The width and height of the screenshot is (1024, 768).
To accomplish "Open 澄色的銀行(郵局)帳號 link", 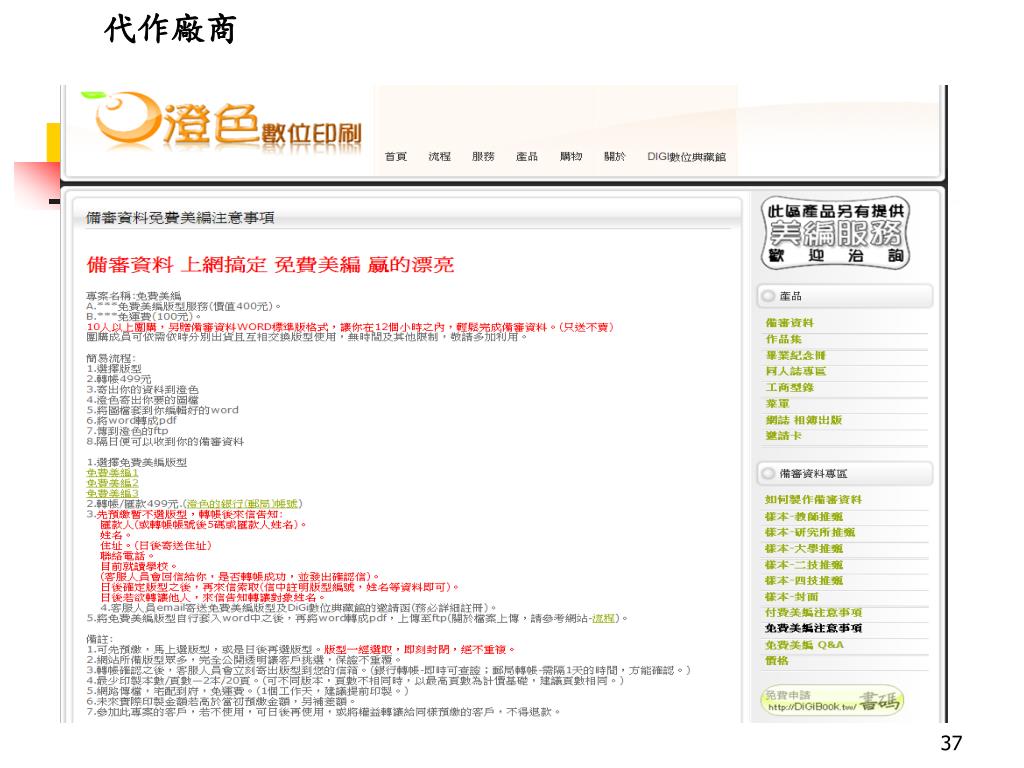I will click(242, 504).
